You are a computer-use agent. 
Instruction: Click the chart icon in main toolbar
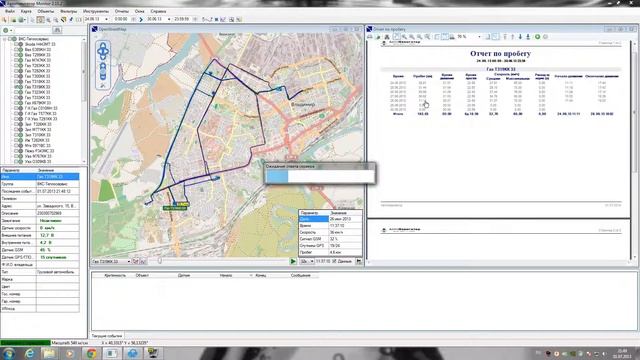(223, 19)
